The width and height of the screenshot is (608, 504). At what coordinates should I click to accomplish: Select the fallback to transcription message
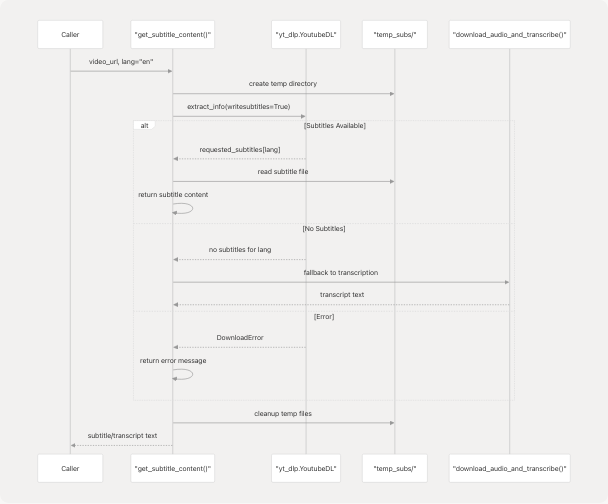point(341,273)
